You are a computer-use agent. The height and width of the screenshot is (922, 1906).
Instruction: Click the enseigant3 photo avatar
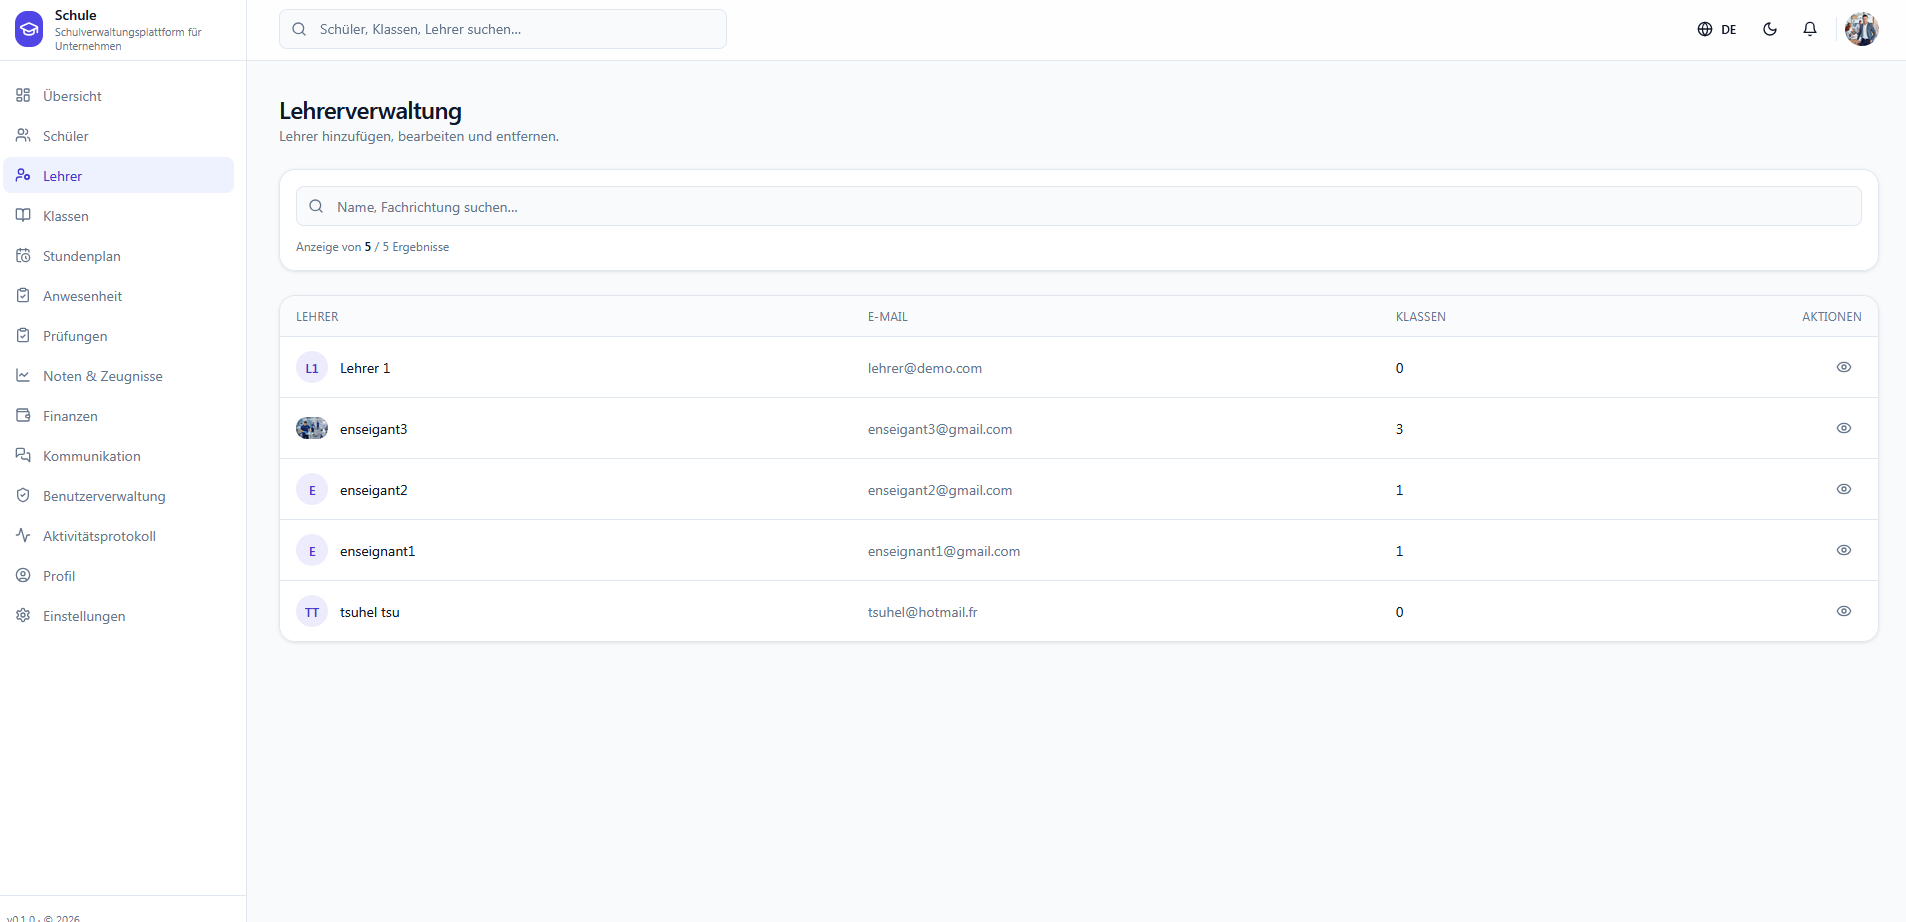pyautogui.click(x=312, y=429)
